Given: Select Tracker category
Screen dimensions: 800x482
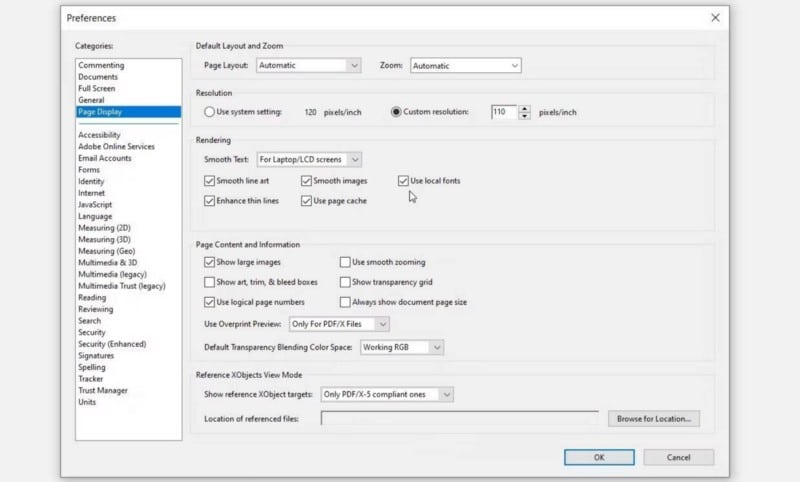Looking at the screenshot, I should point(90,379).
